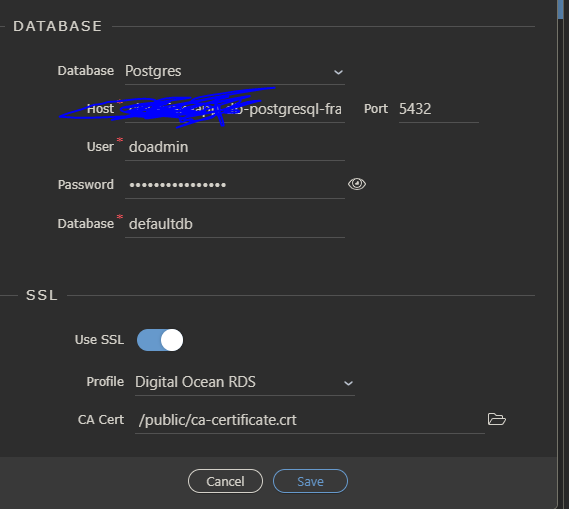Click the Profile label

pyautogui.click(x=105, y=382)
